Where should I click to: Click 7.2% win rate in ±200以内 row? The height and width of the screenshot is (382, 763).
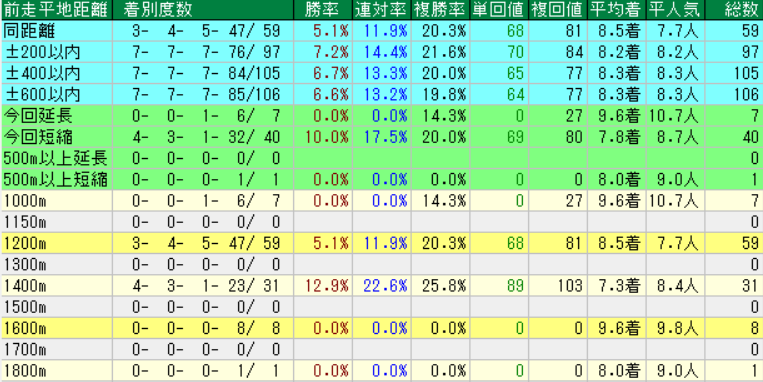tap(331, 52)
